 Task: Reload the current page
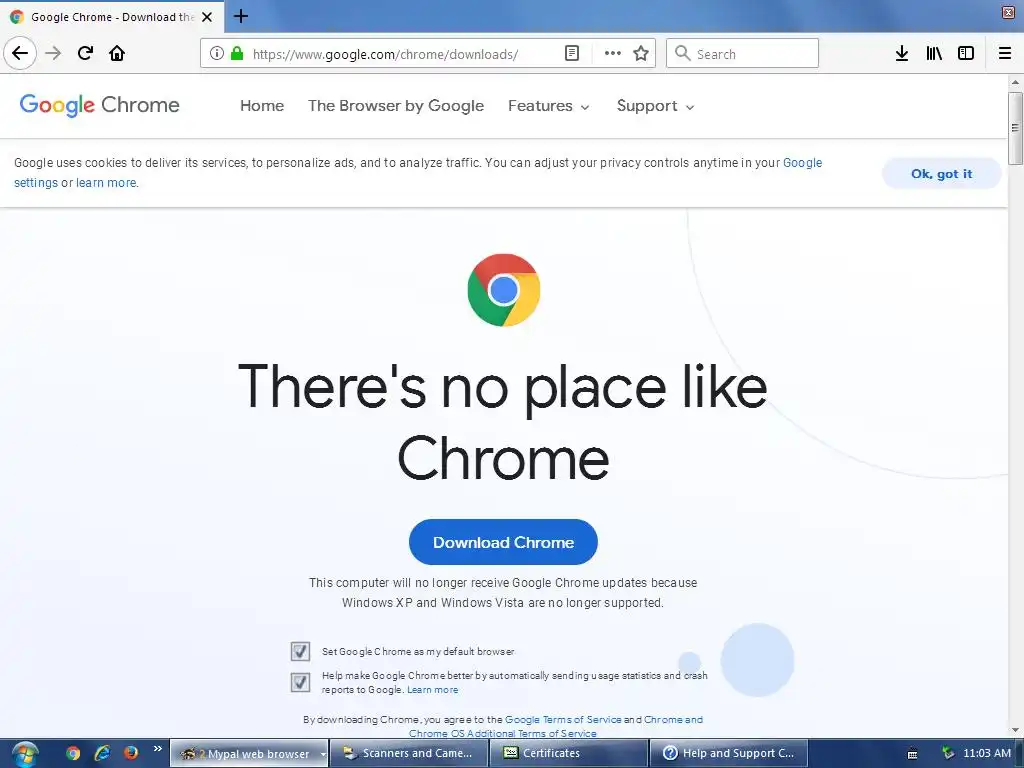click(85, 53)
